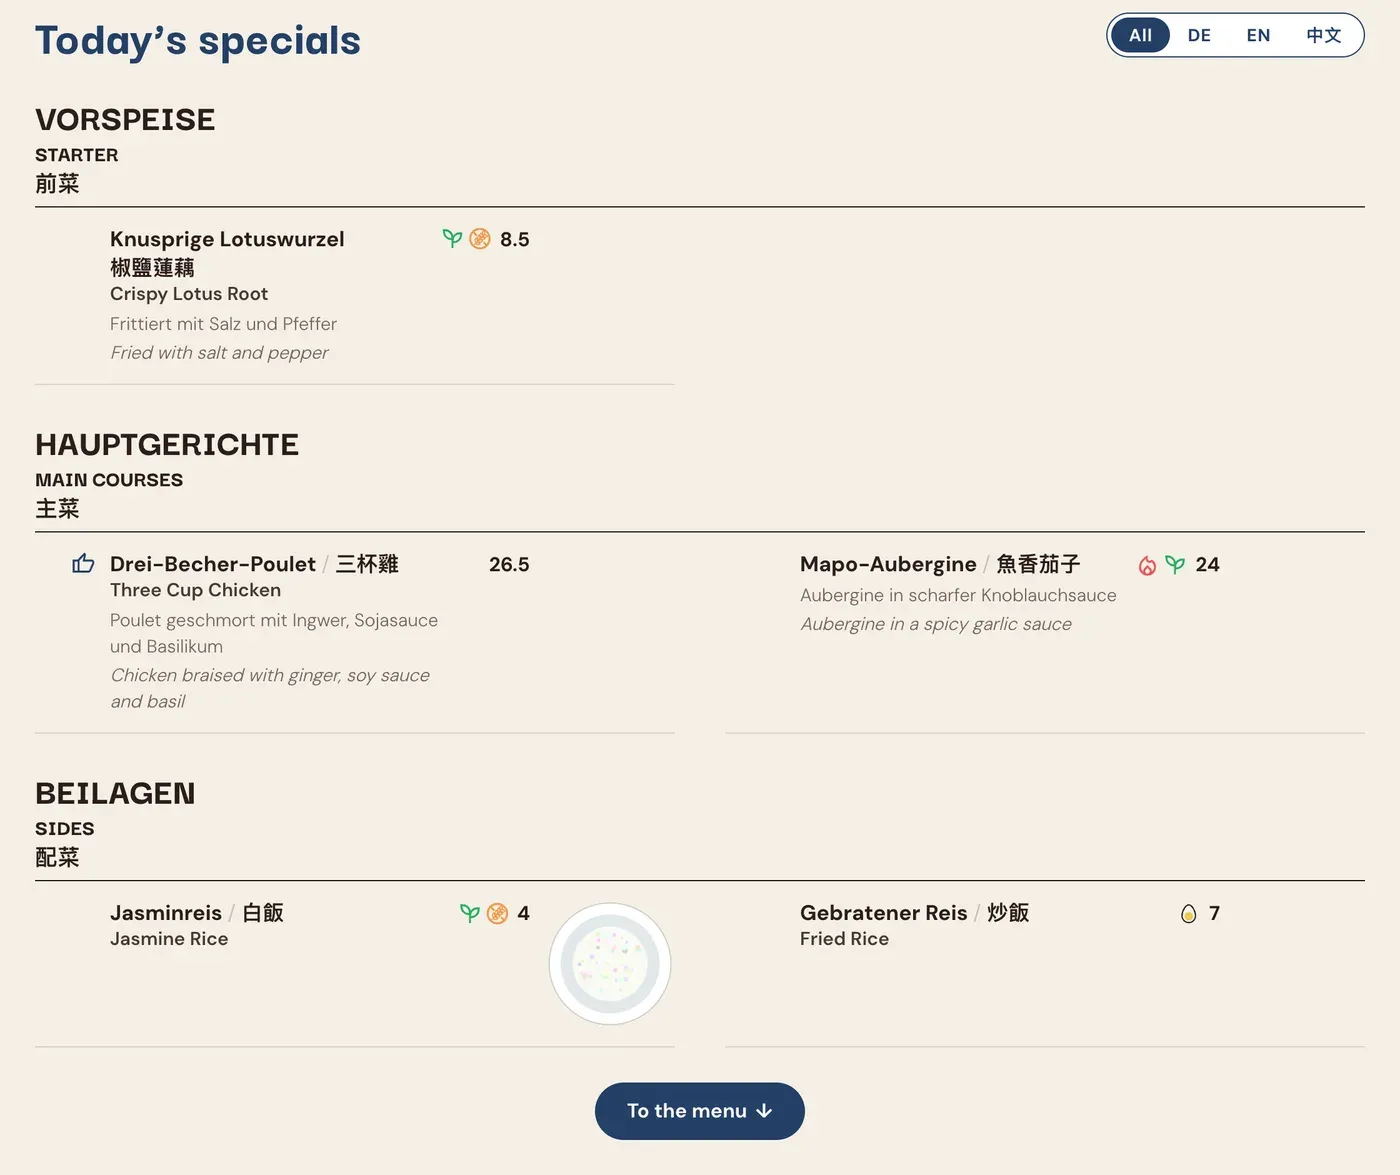1400x1175 pixels.
Task: Click the Jasminreis dish title
Action: 166,913
